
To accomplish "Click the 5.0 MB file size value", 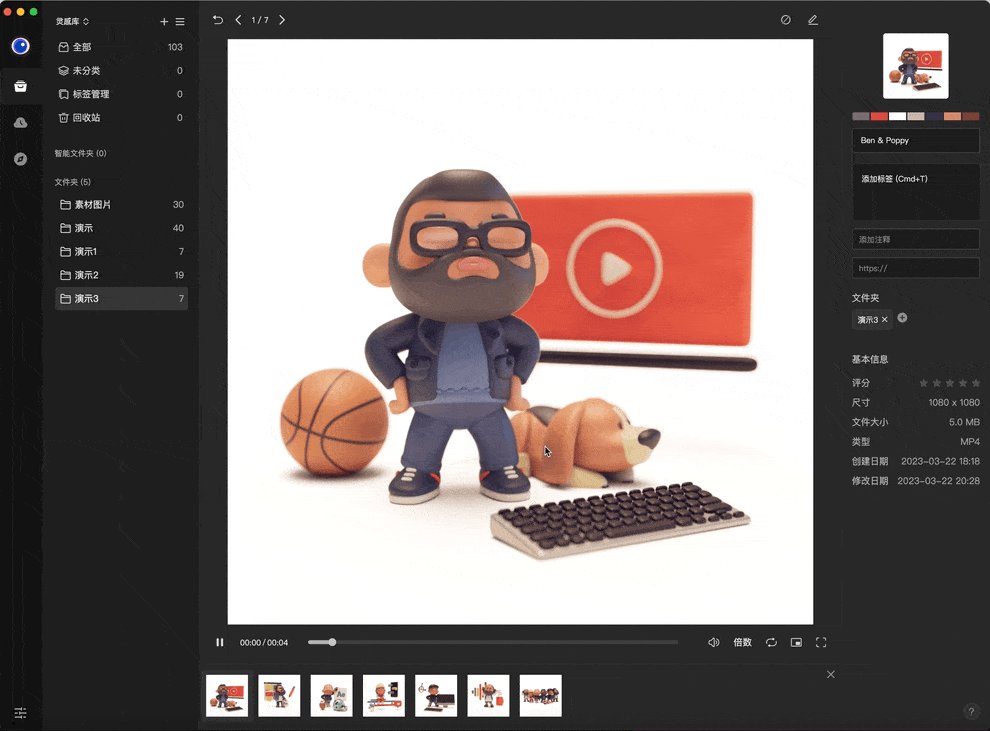I will (964, 422).
